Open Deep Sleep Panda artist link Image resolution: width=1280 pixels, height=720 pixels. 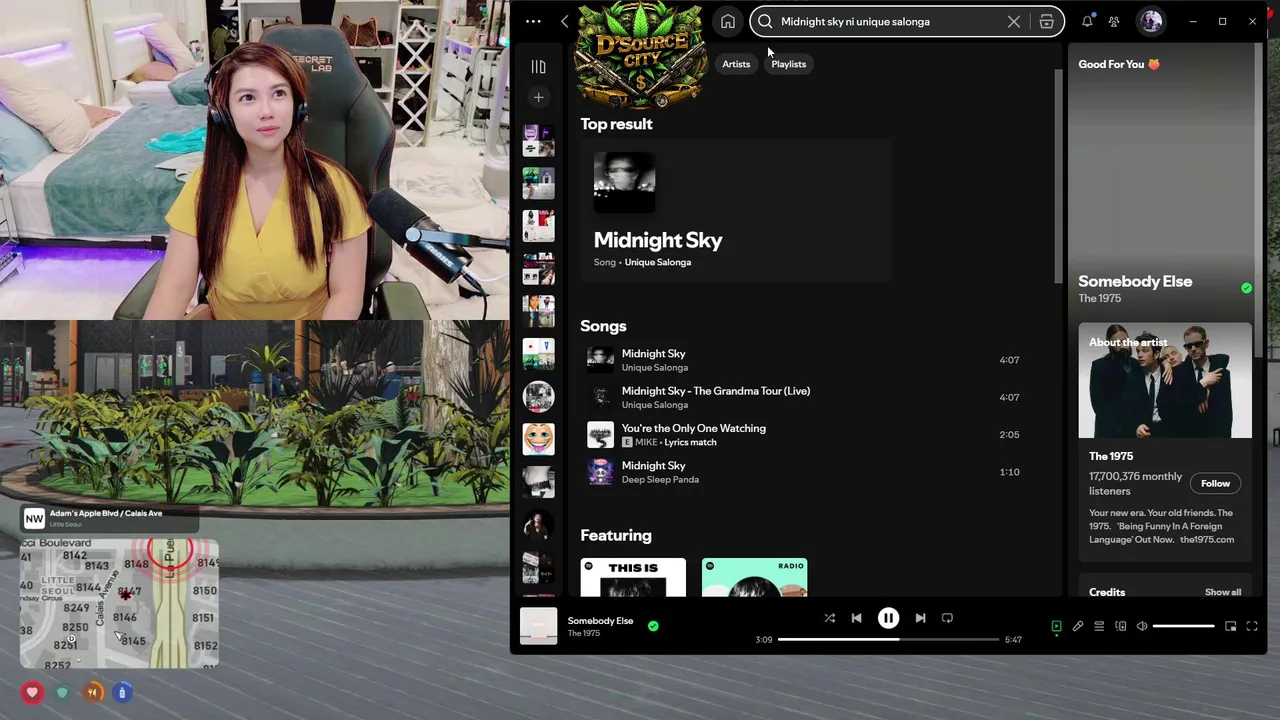tap(660, 479)
